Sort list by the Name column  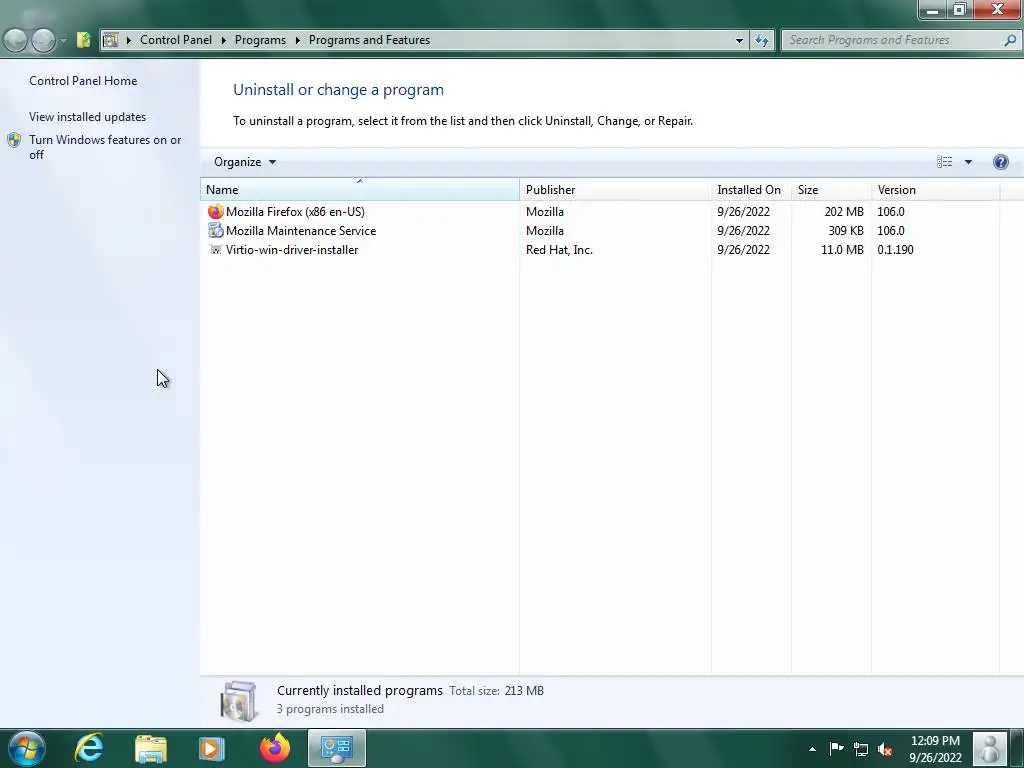click(x=359, y=189)
